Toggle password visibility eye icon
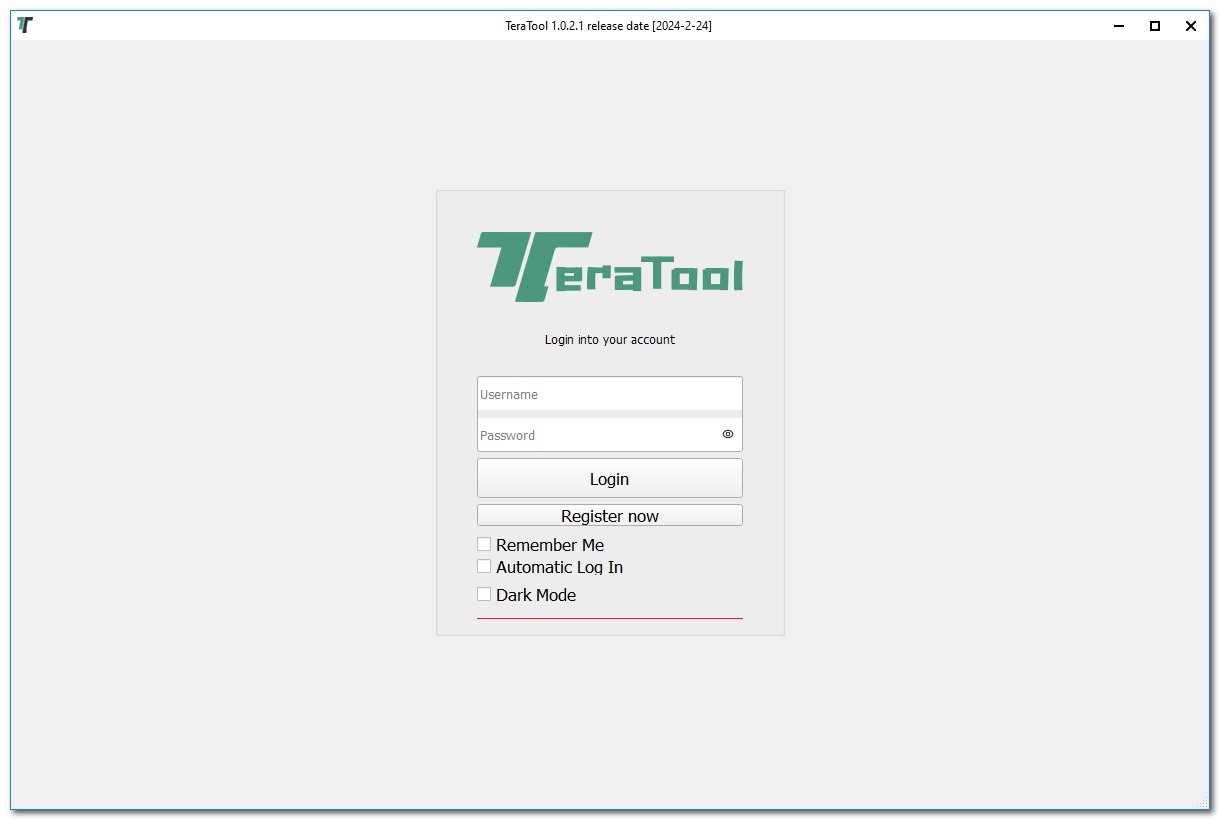The width and height of the screenshot is (1221, 821). click(728, 434)
